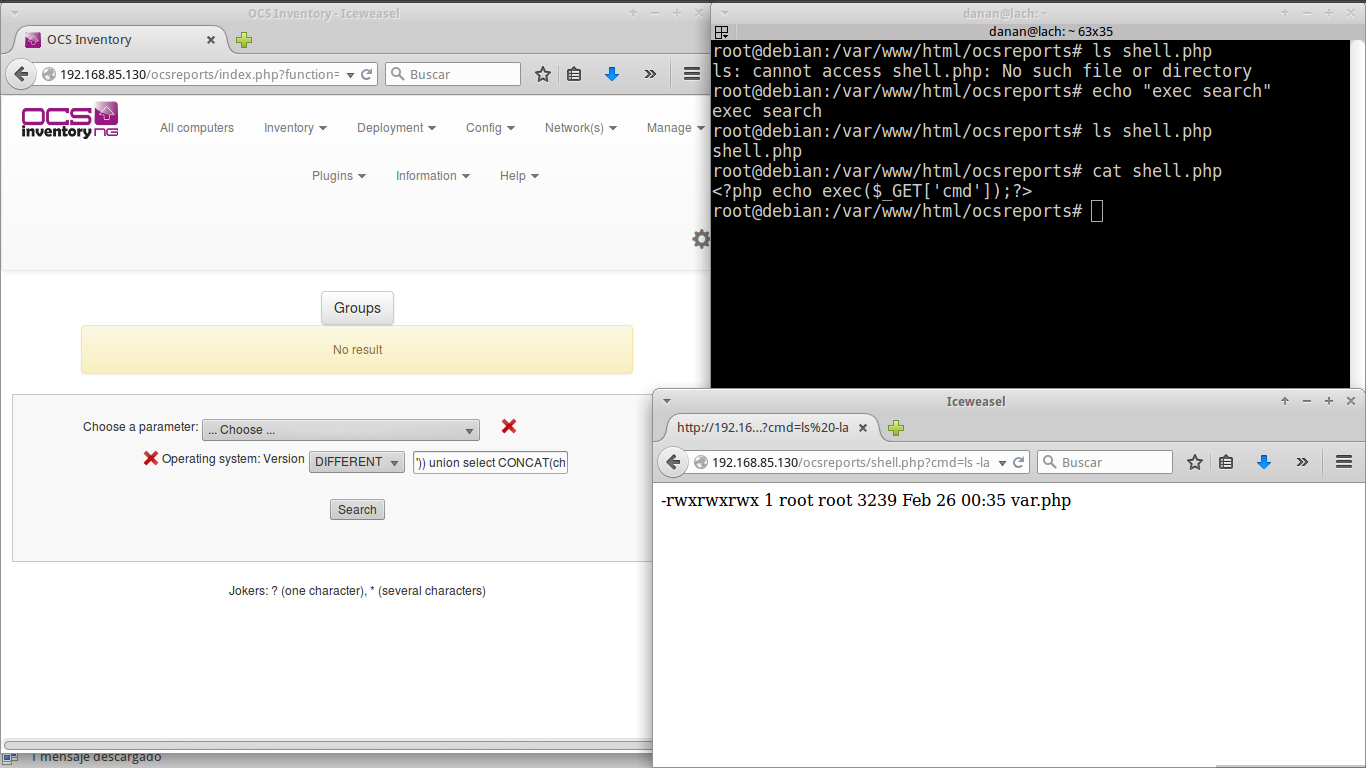1366x768 pixels.
Task: Show more tools chevron in shell.php window
Action: 1302,462
